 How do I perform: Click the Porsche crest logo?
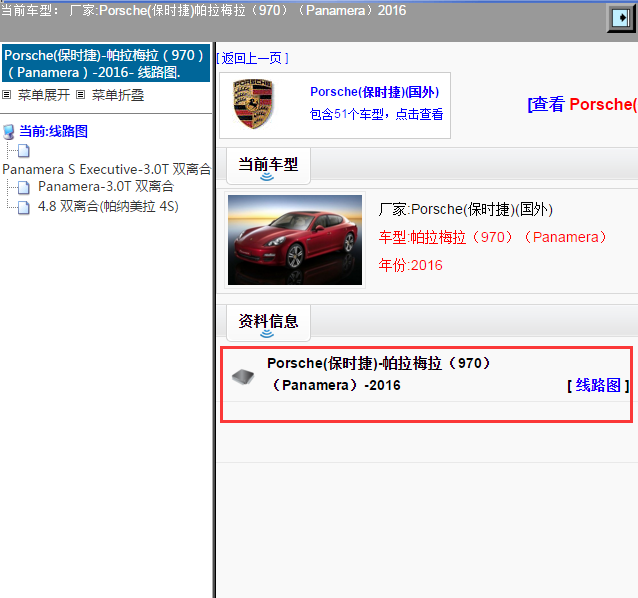pos(253,104)
